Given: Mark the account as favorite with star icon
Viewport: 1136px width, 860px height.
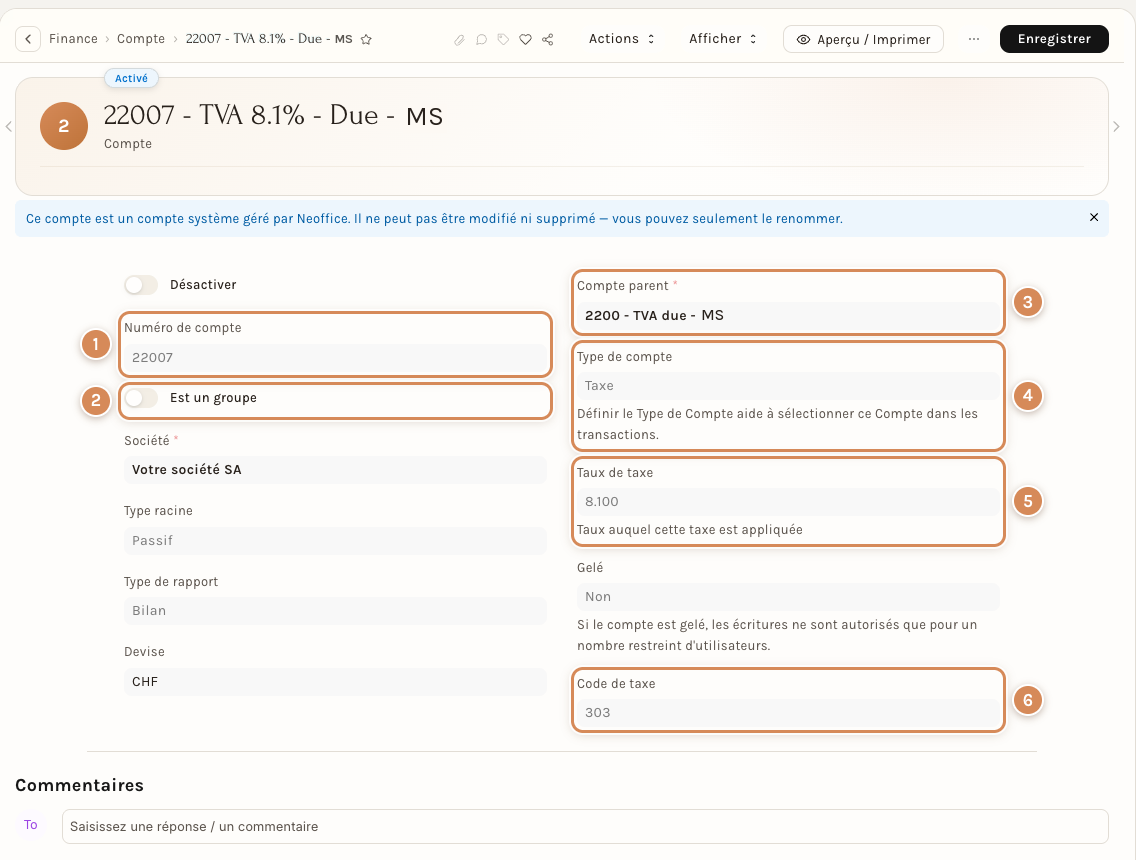Looking at the screenshot, I should tap(367, 40).
